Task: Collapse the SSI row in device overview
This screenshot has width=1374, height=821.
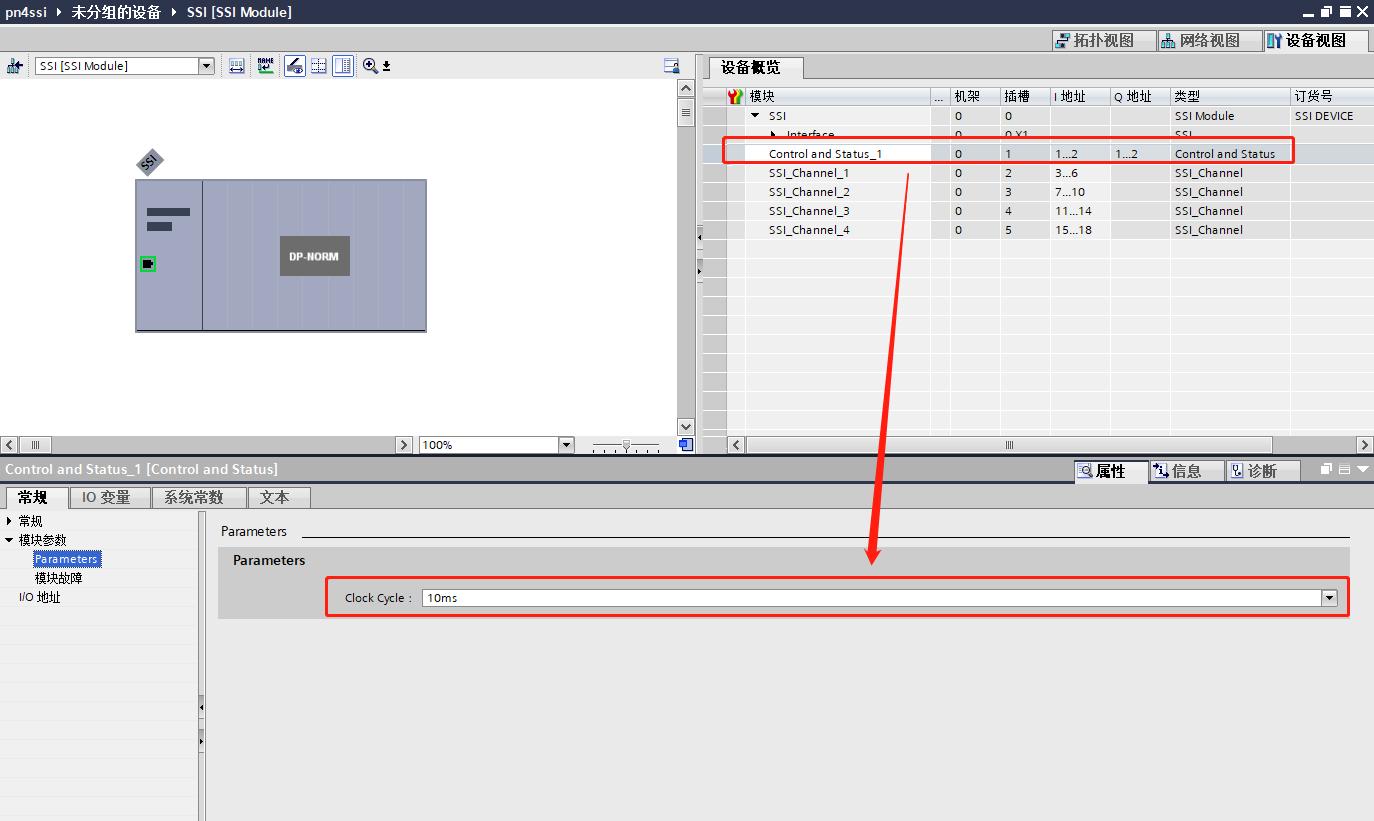Action: [x=756, y=116]
